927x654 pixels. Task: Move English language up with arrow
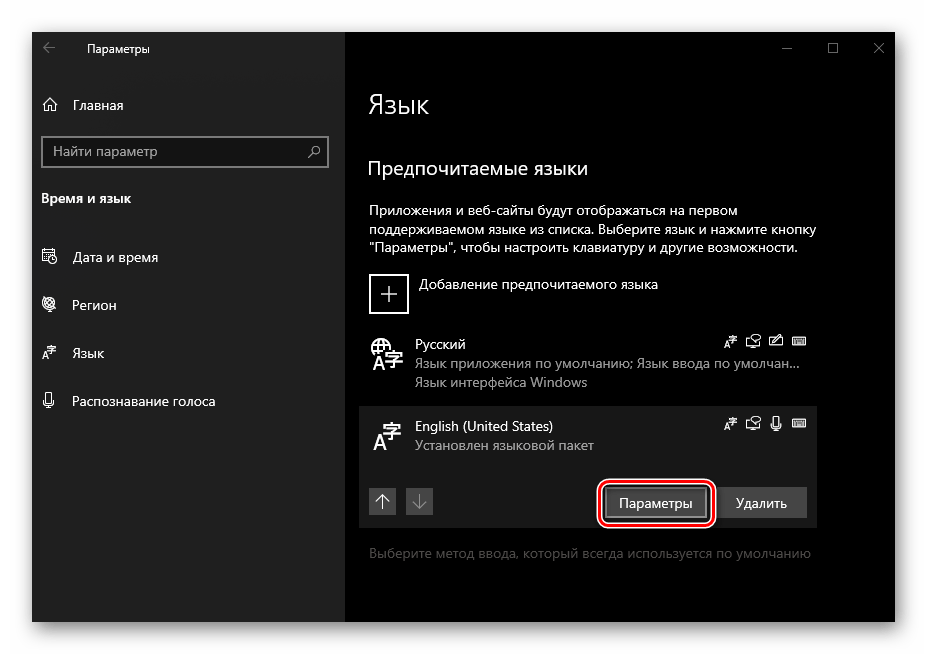[x=383, y=503]
